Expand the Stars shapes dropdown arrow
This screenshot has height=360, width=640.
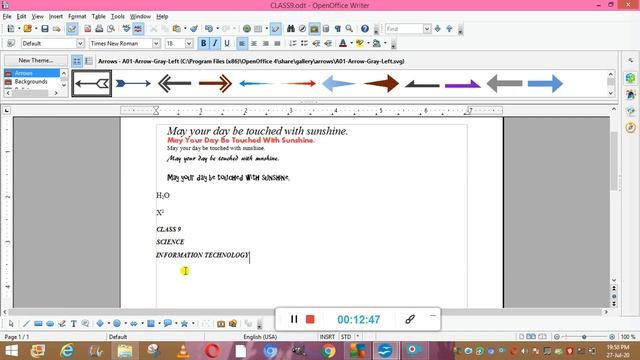(x=193, y=324)
